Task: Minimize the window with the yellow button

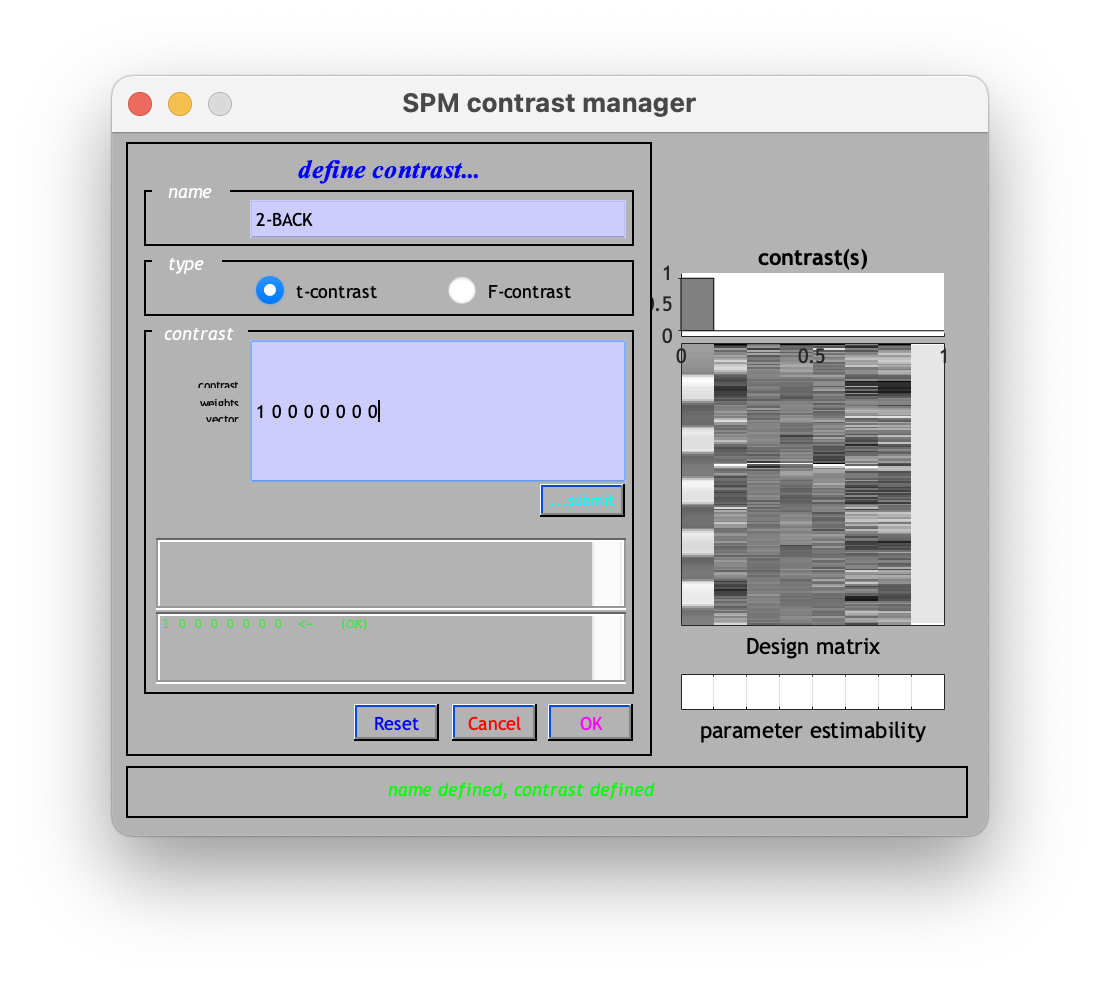Action: tap(180, 104)
